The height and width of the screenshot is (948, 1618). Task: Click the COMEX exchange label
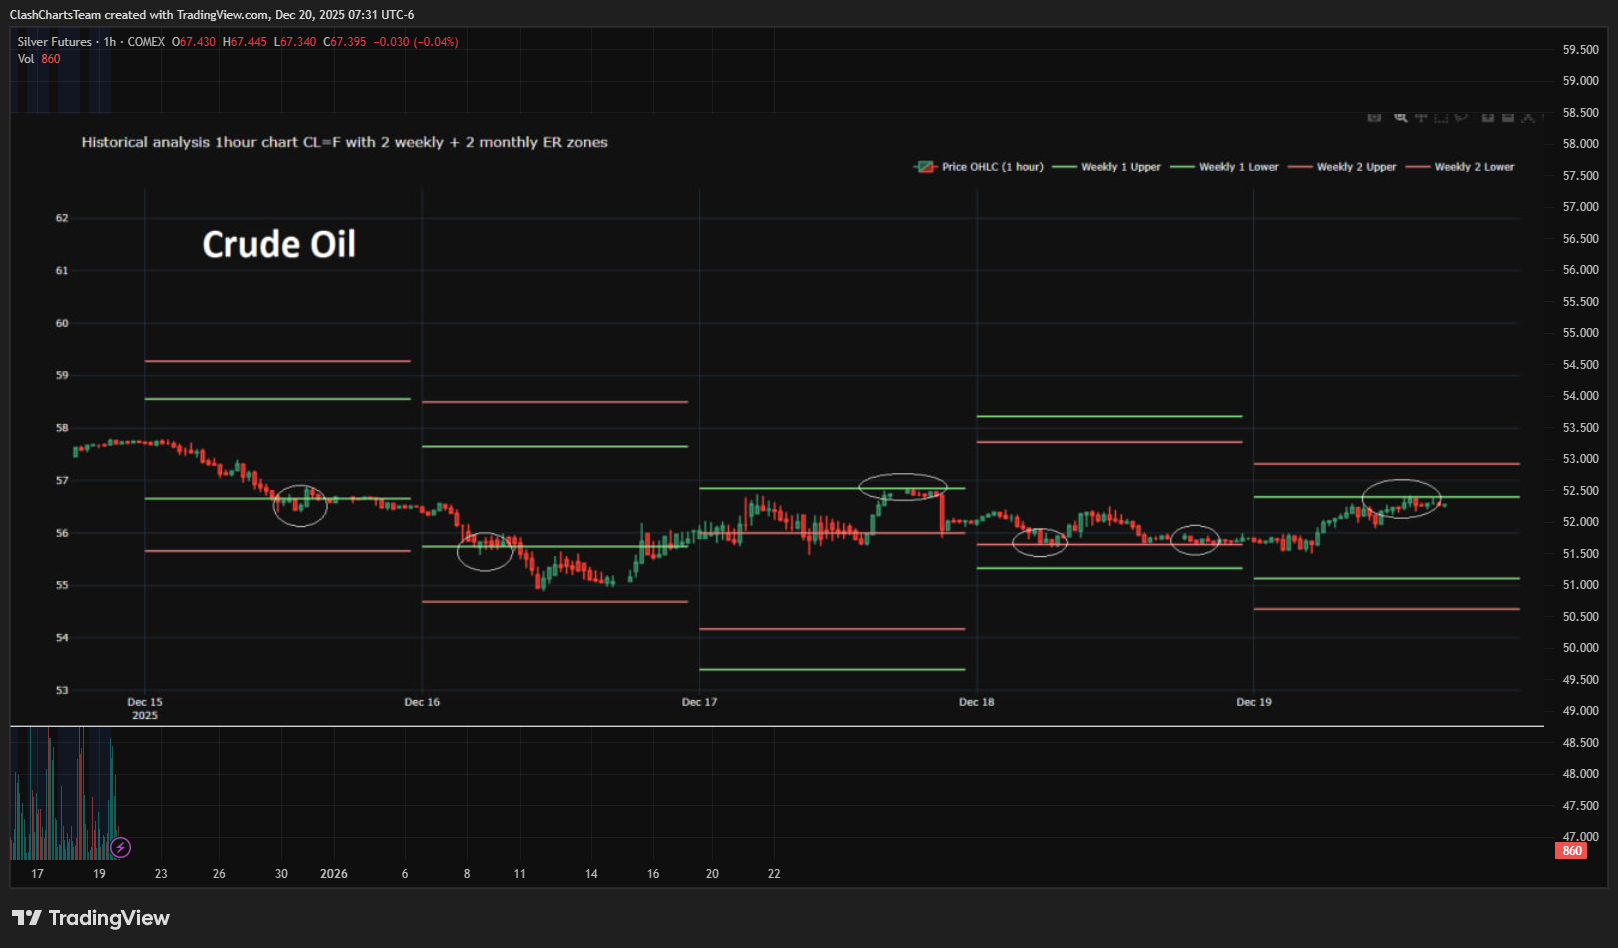pos(146,42)
